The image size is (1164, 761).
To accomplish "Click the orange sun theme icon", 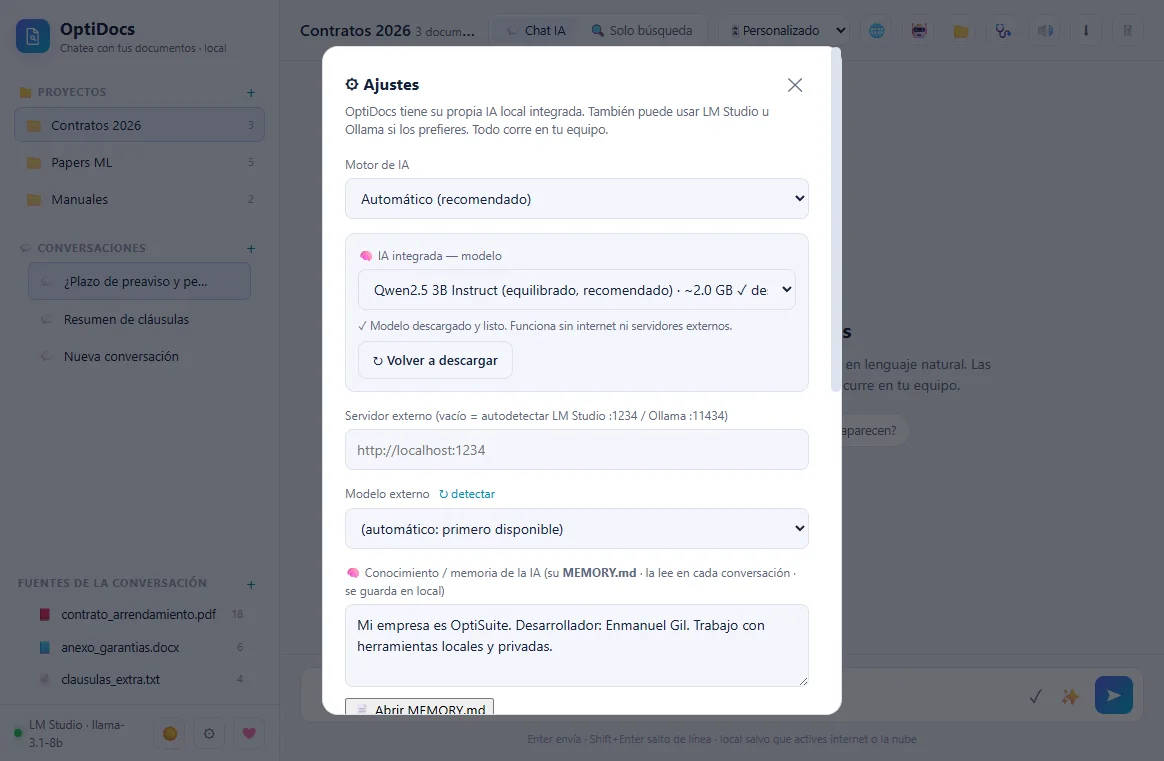I will tap(170, 734).
